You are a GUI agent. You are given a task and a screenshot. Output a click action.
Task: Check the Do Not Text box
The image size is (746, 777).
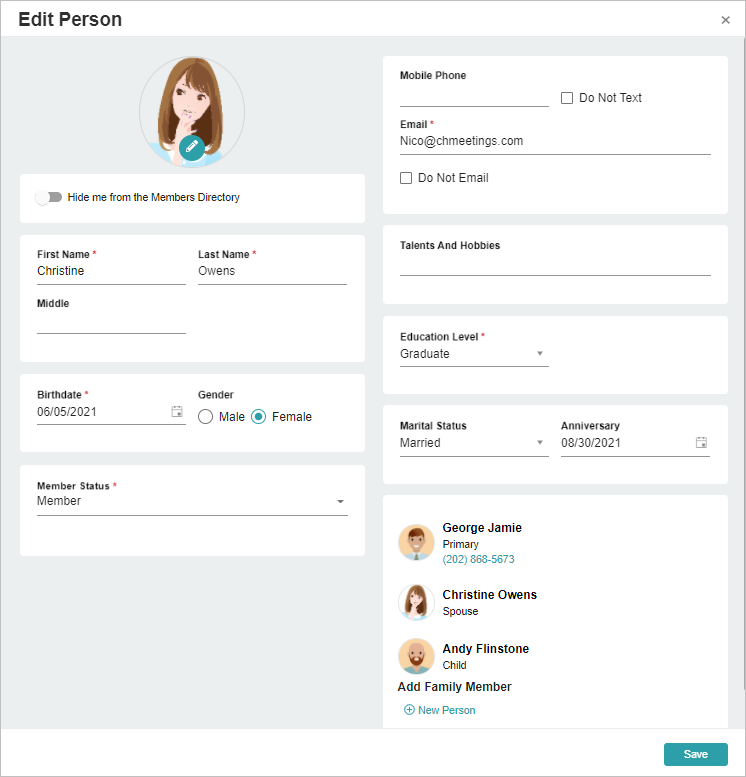click(x=567, y=98)
